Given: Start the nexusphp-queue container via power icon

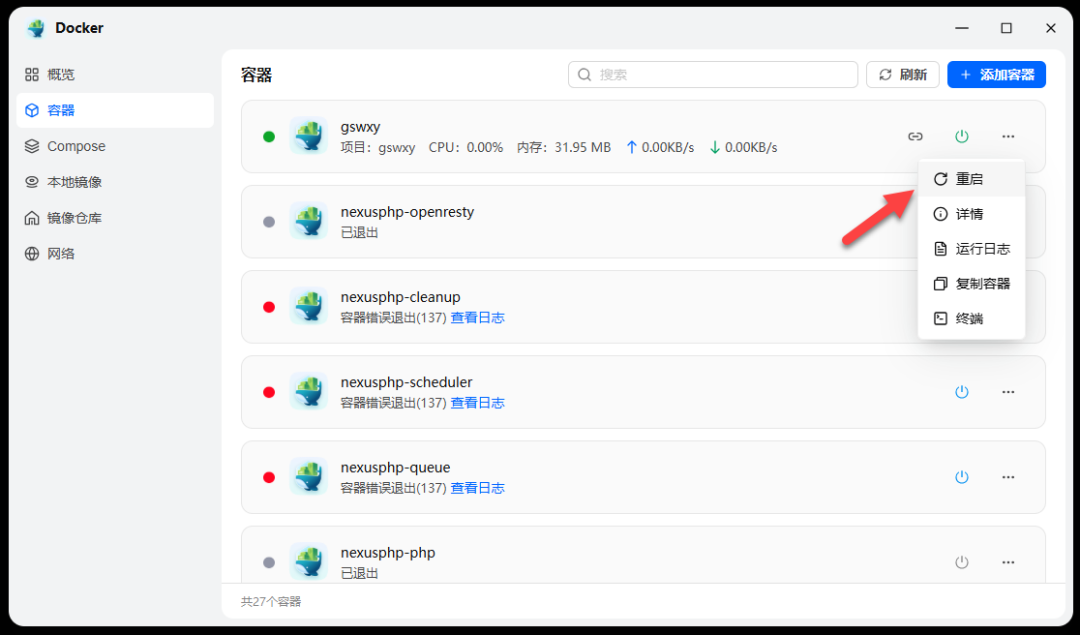Looking at the screenshot, I should pyautogui.click(x=962, y=477).
